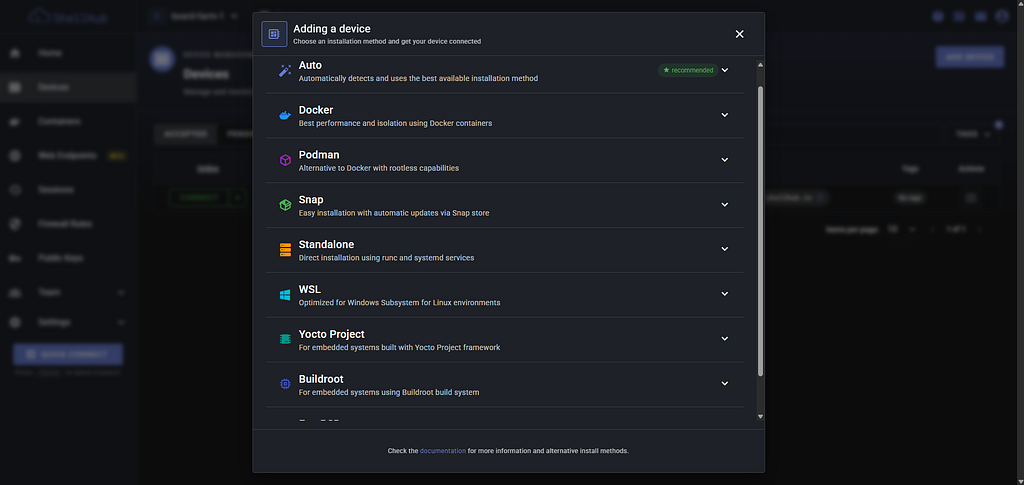Expand the WSL method chevron

point(724,294)
